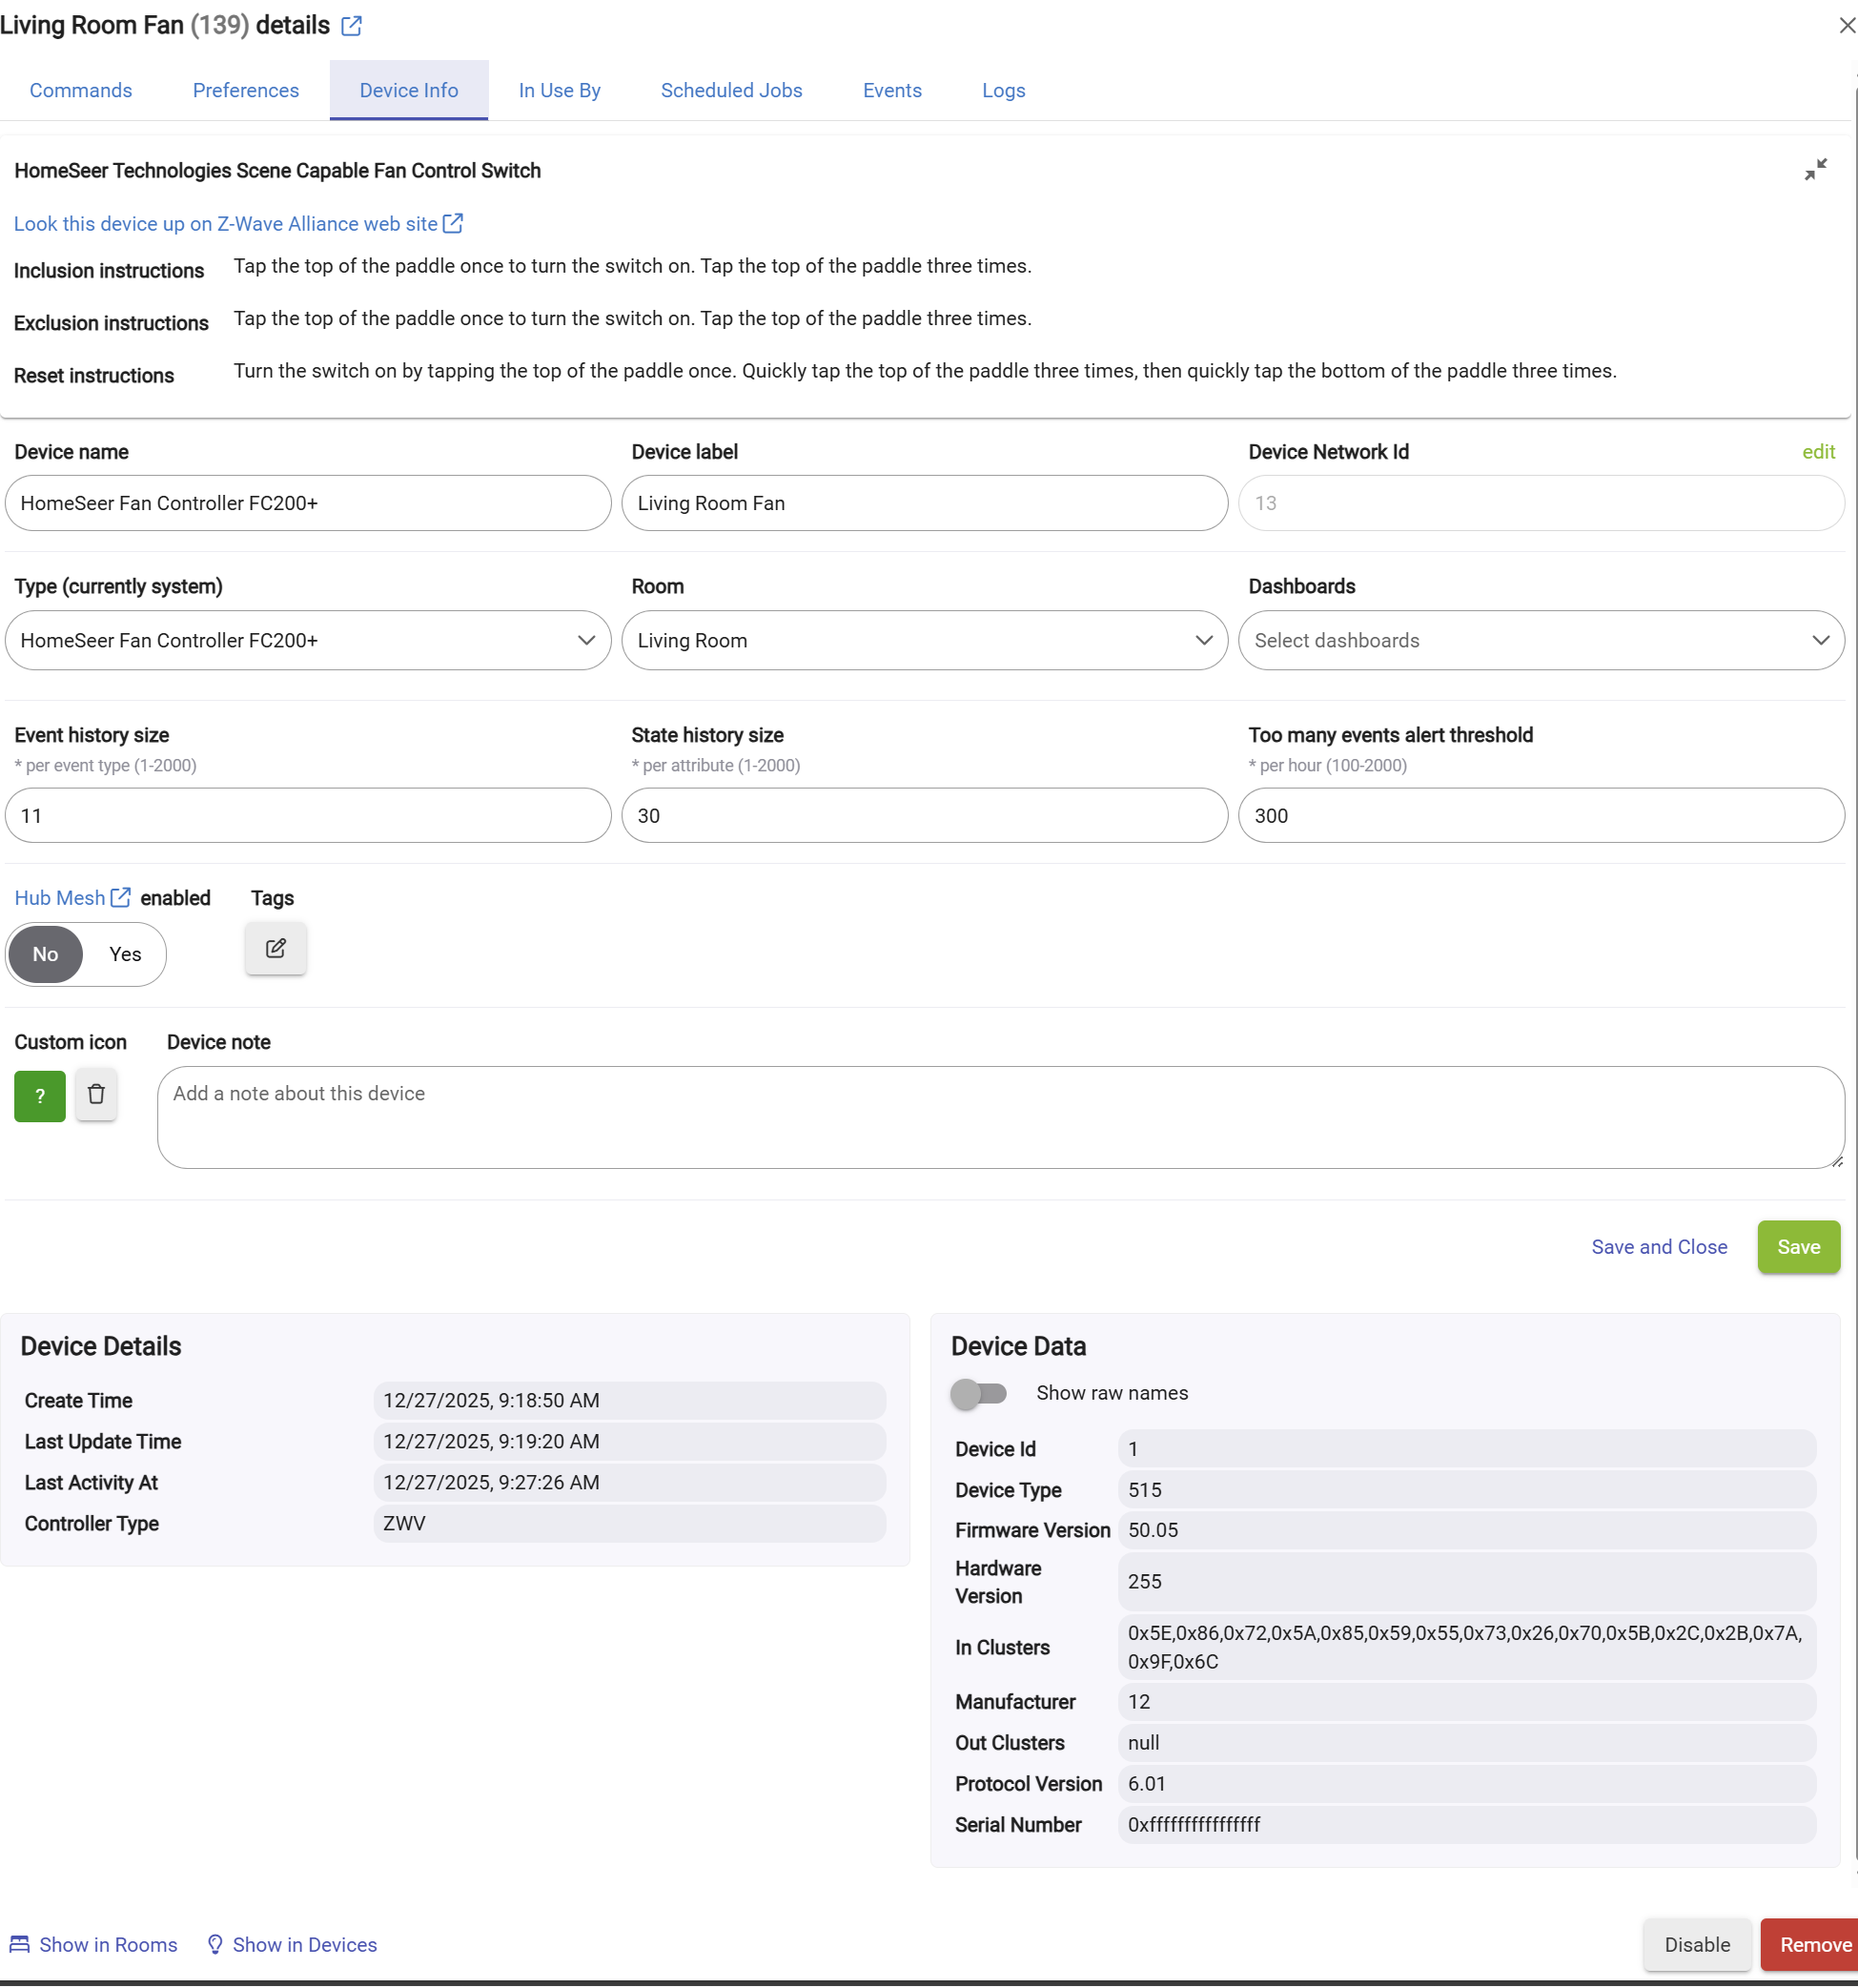Click the Device label input field
The image size is (1858, 1988).
(x=924, y=503)
